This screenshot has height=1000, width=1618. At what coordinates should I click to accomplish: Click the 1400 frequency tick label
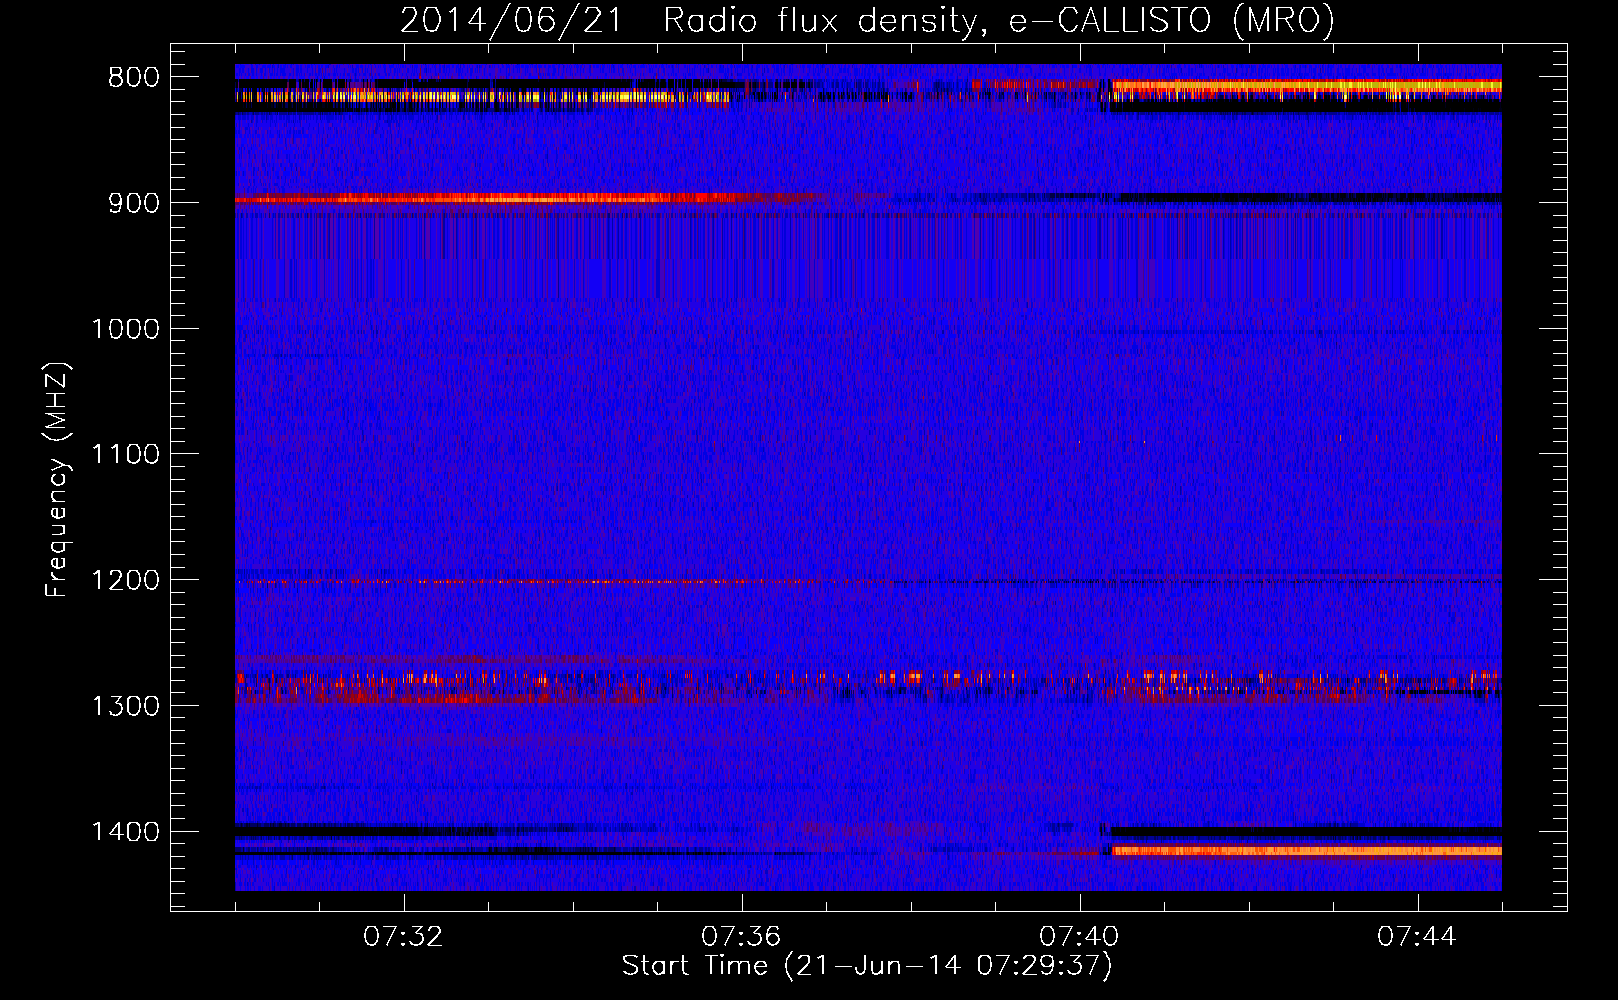click(x=125, y=832)
